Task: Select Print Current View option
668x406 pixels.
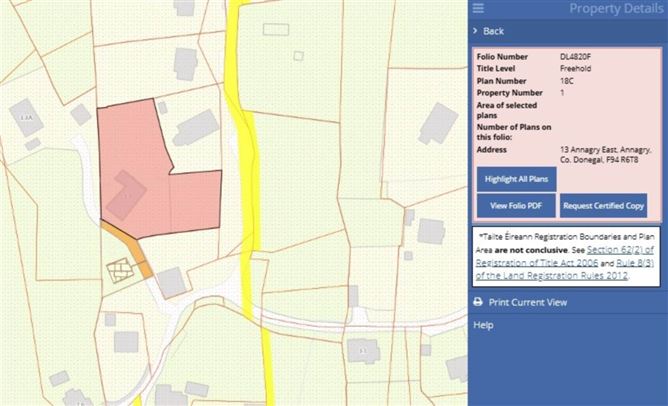Action: [530, 302]
